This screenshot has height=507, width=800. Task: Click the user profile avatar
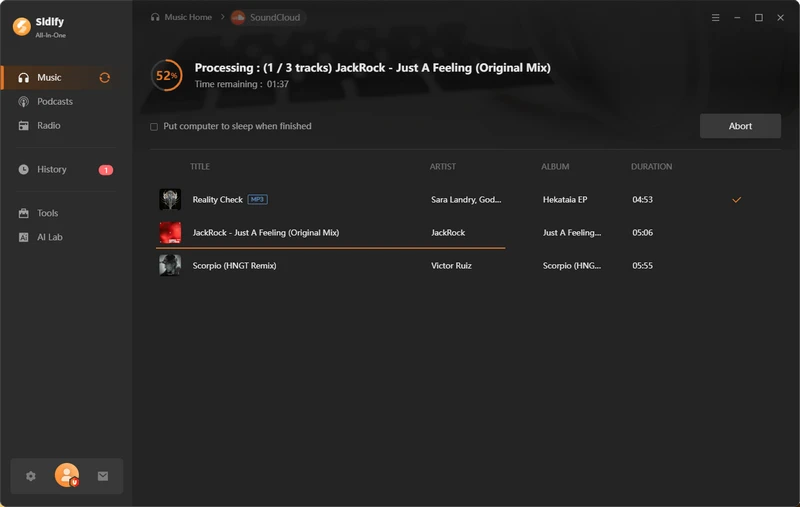(67, 475)
